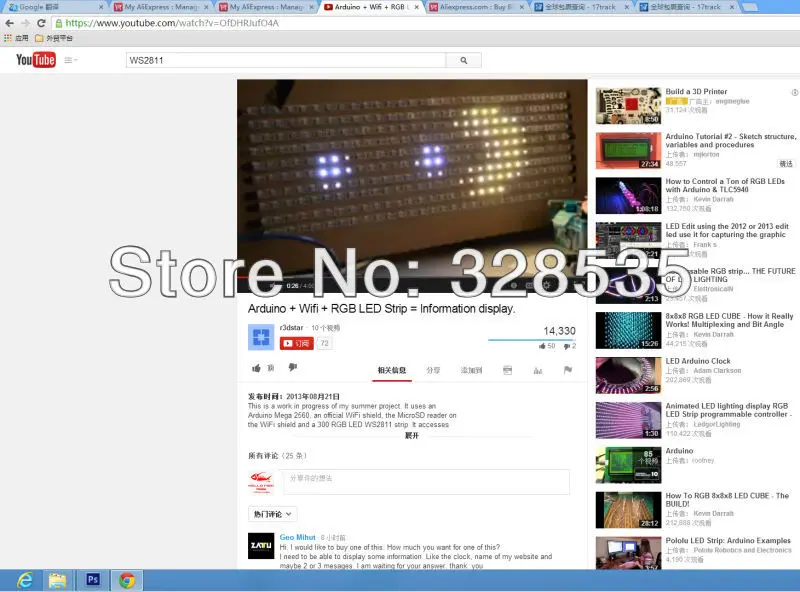Click the ZATU commenter avatar
The height and width of the screenshot is (592, 800).
point(261,546)
